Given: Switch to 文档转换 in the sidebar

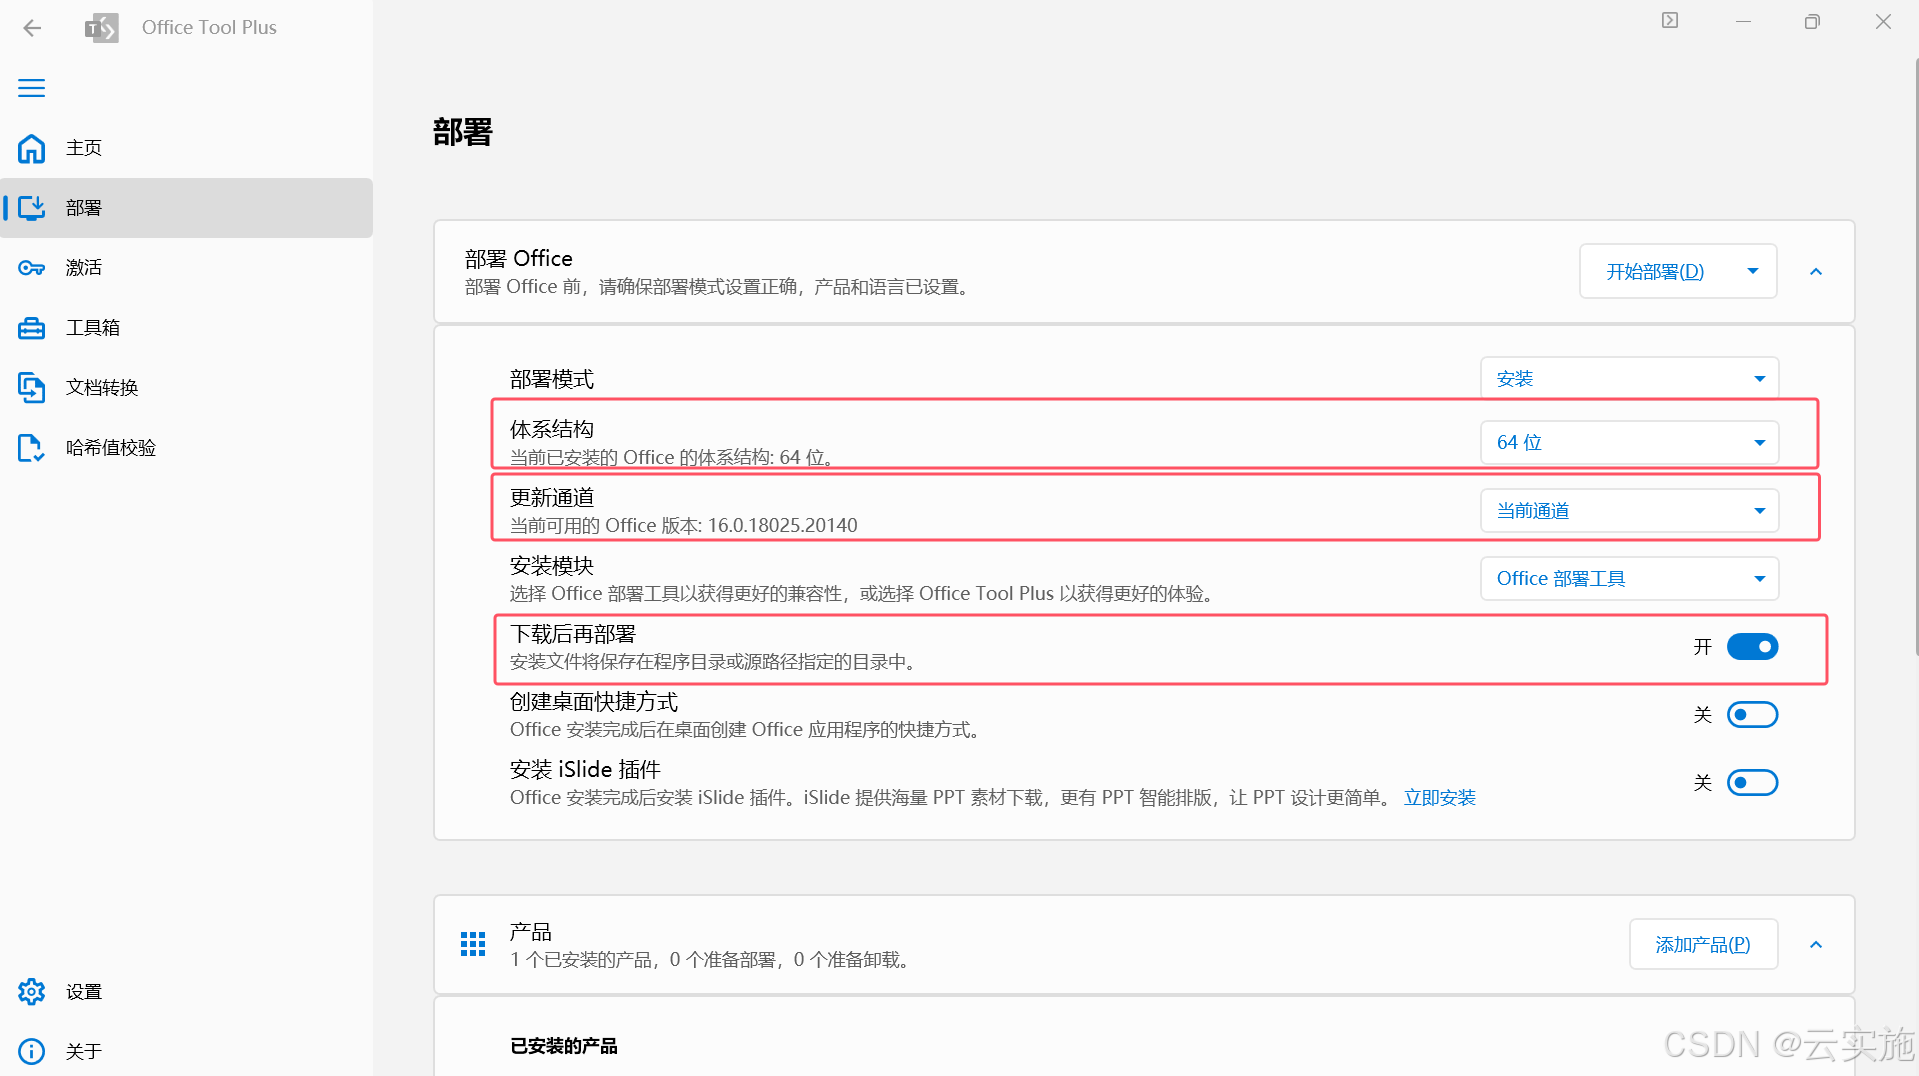Looking at the screenshot, I should point(186,388).
